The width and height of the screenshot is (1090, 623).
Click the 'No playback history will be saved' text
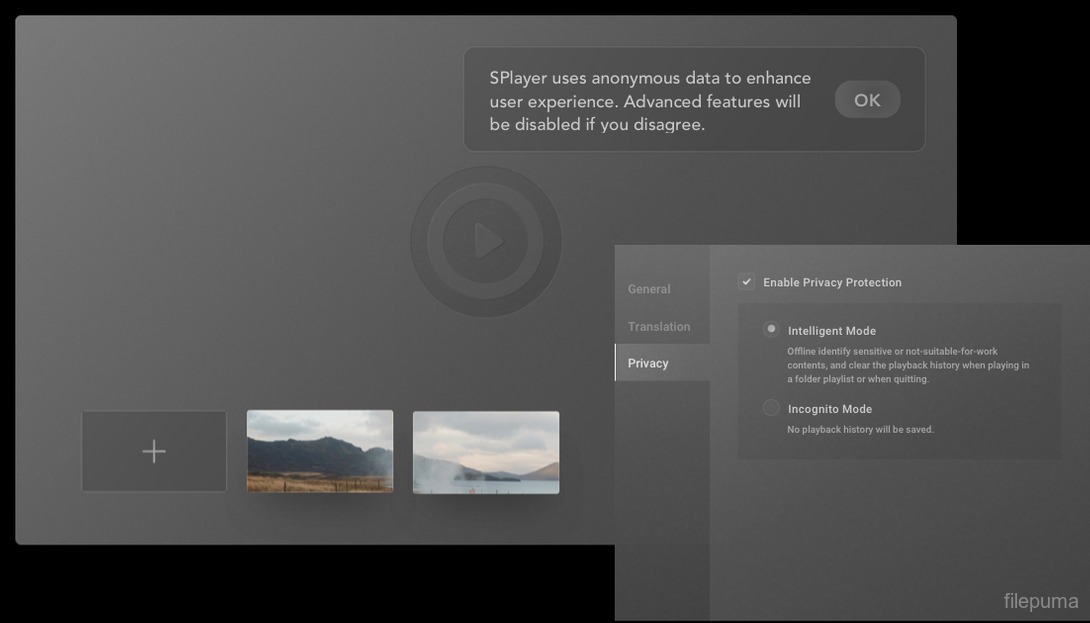(x=860, y=429)
